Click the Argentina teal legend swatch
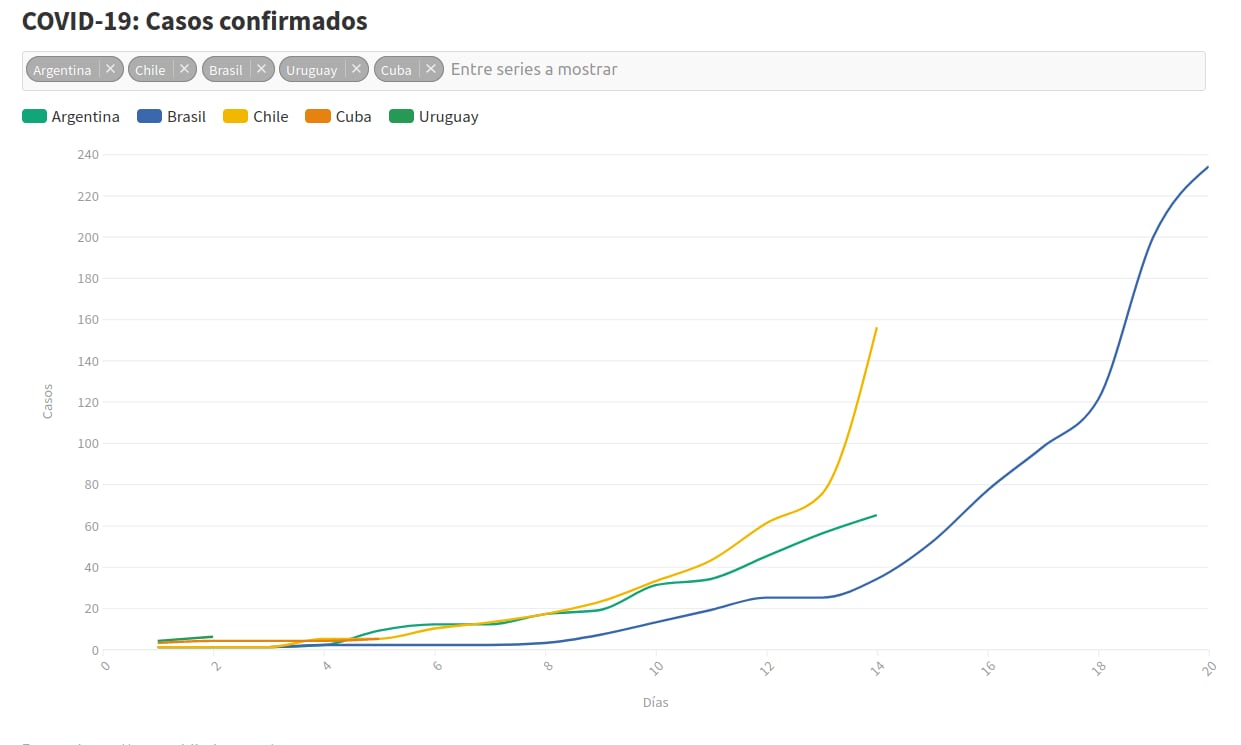 (x=34, y=117)
